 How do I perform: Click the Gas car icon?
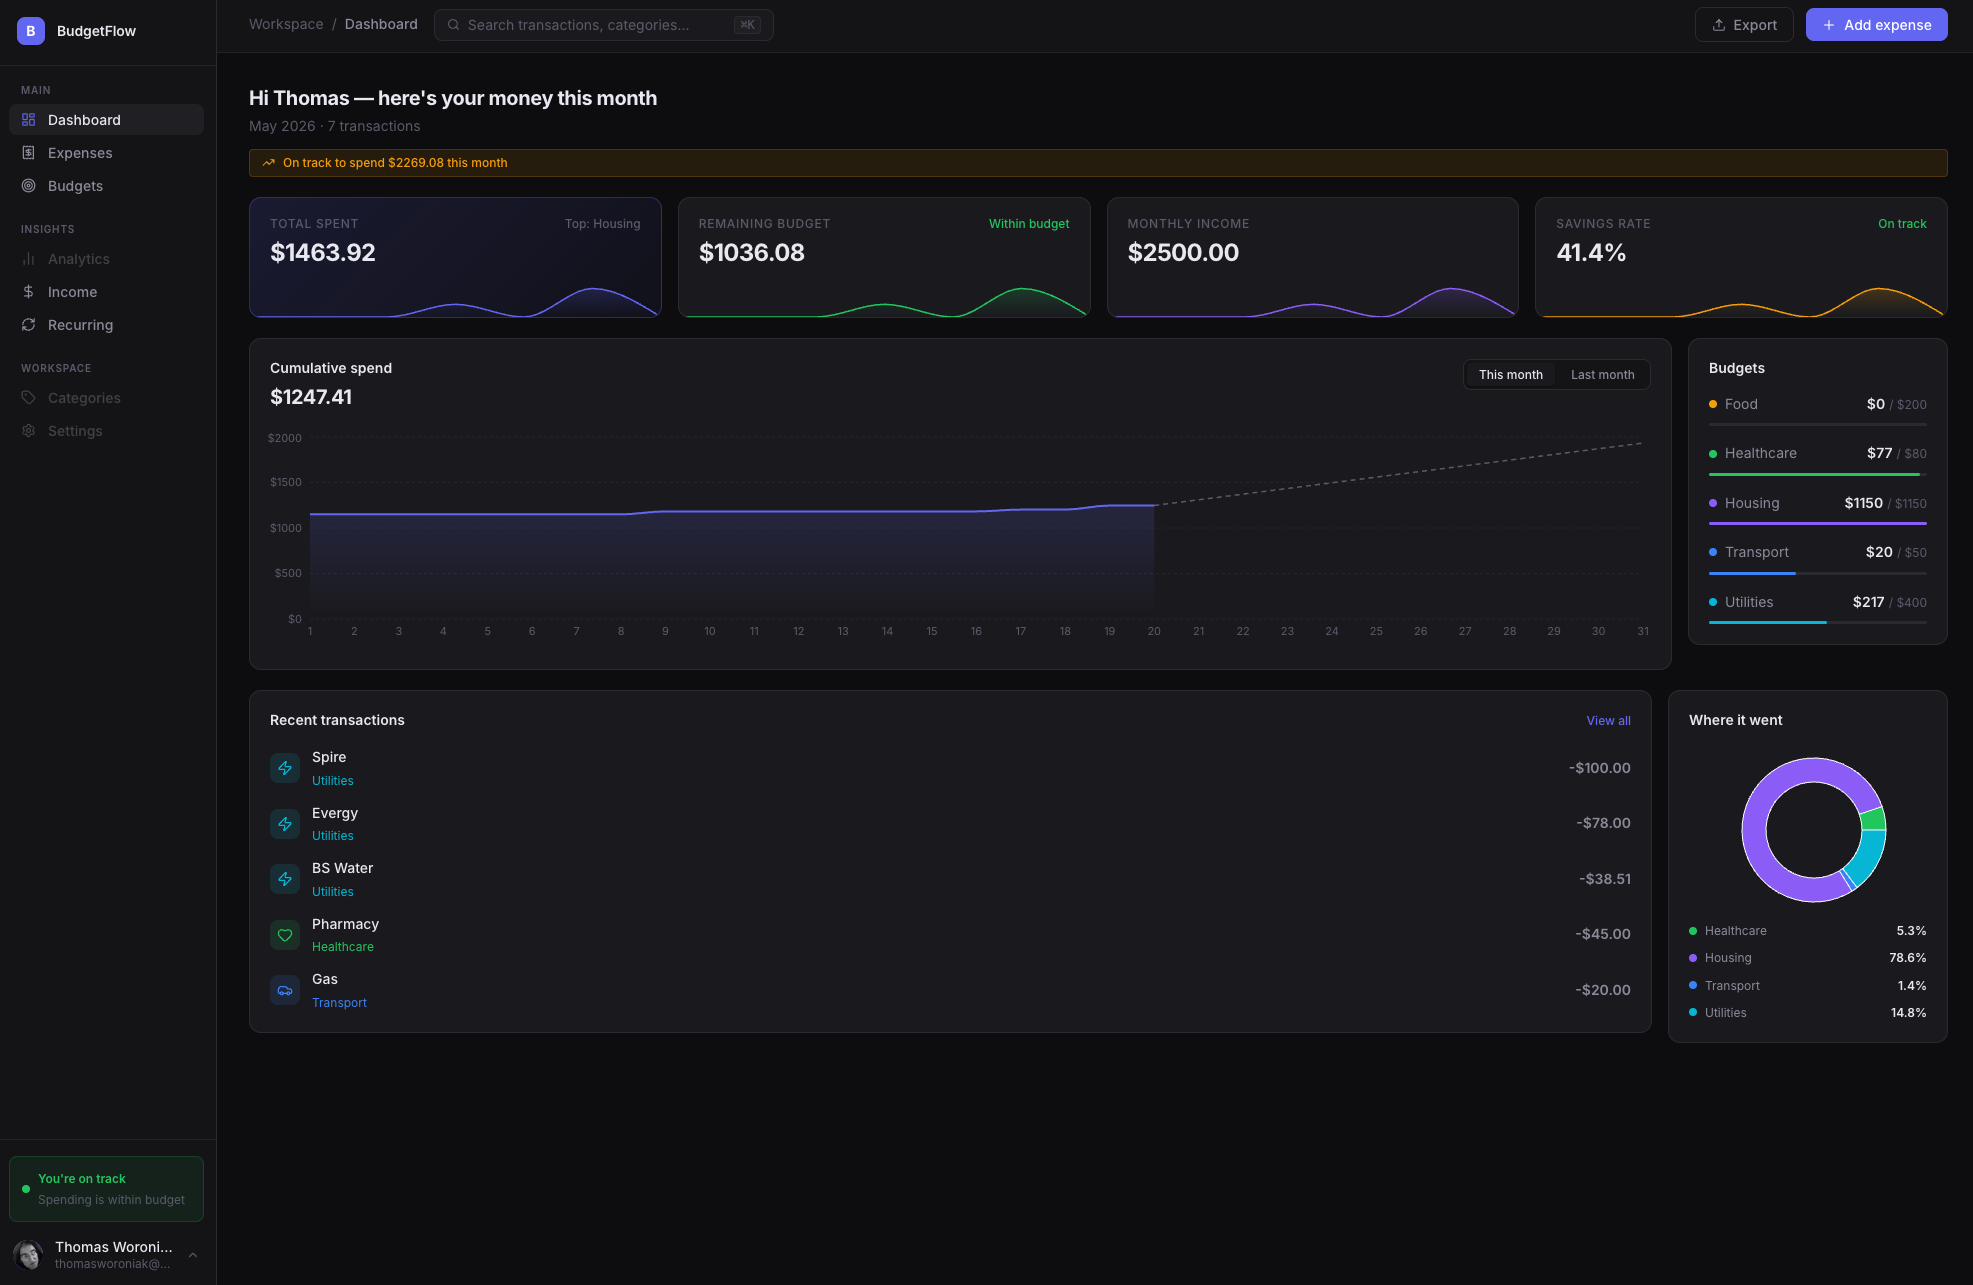coord(285,990)
